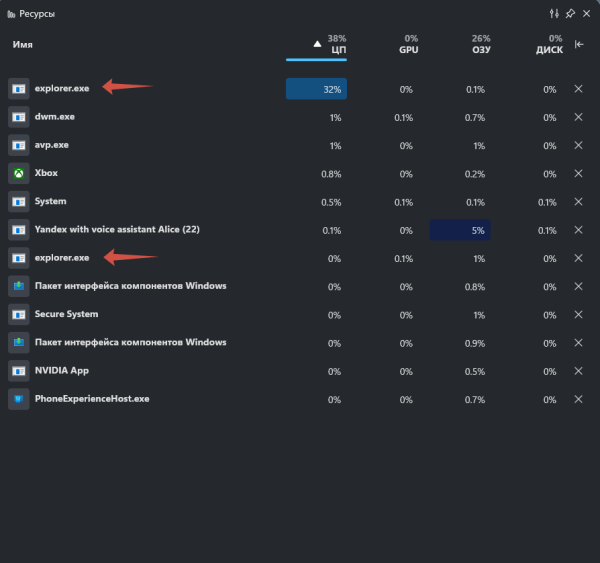Screen dimensions: 600x563
Task: Select the System process name
Action: coord(50,201)
